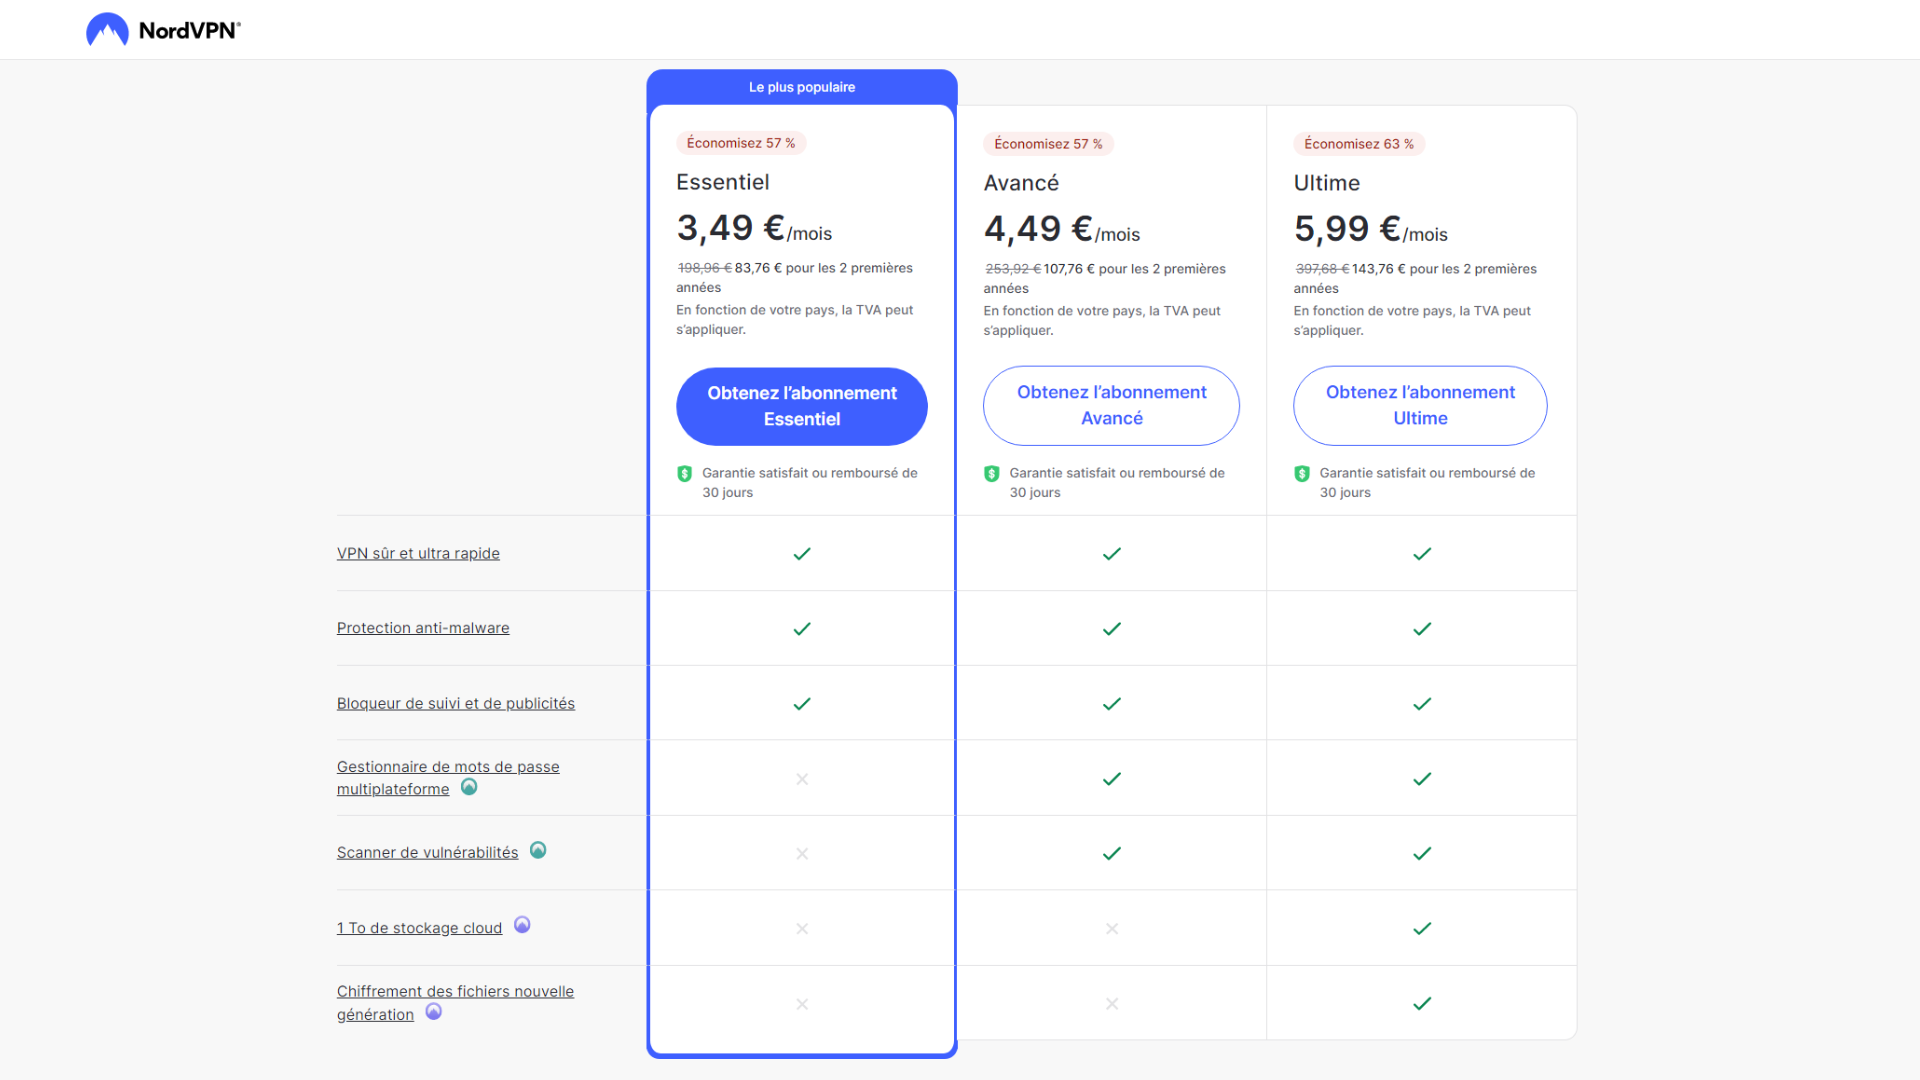Click Obtenez l'abonnement Ultime button
The image size is (1920, 1080).
tap(1420, 406)
